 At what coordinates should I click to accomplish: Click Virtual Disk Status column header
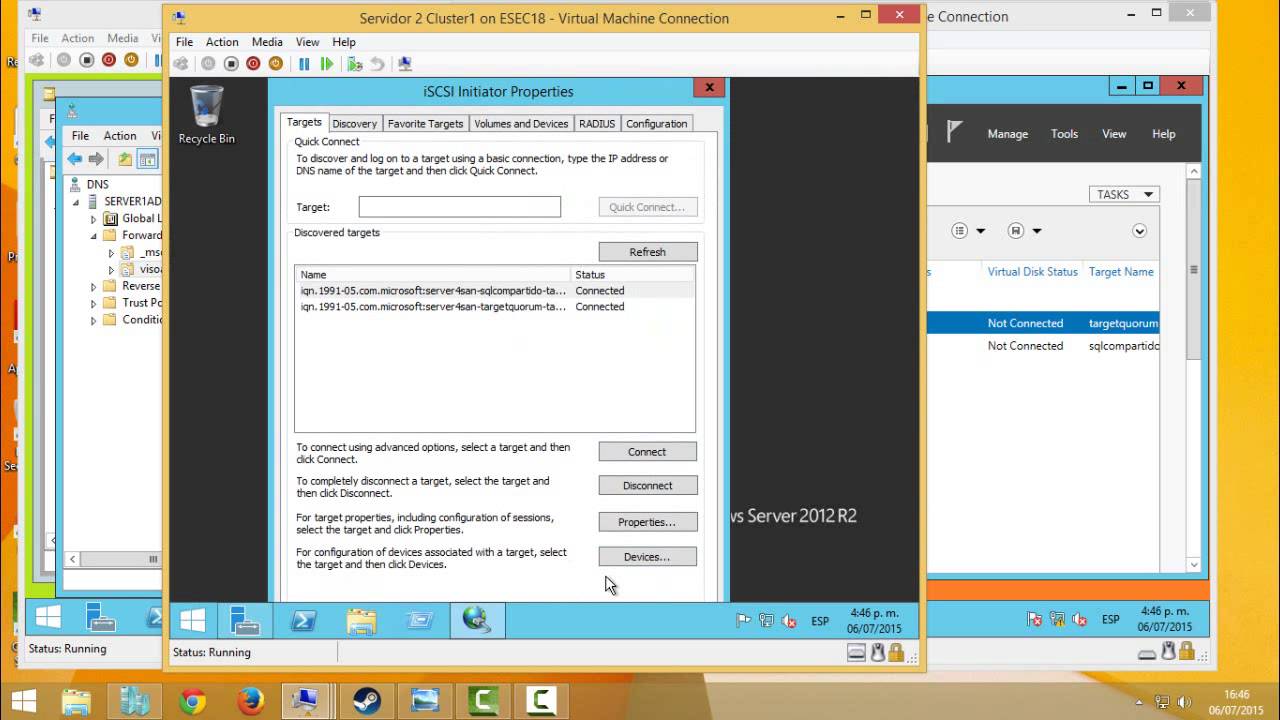point(1032,272)
